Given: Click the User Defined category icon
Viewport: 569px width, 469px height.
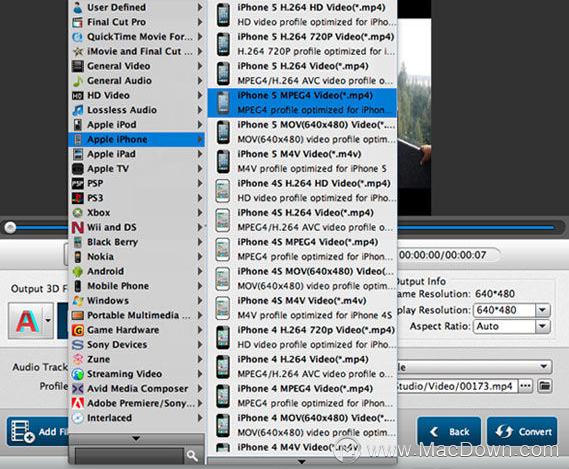Looking at the screenshot, I should [78, 7].
